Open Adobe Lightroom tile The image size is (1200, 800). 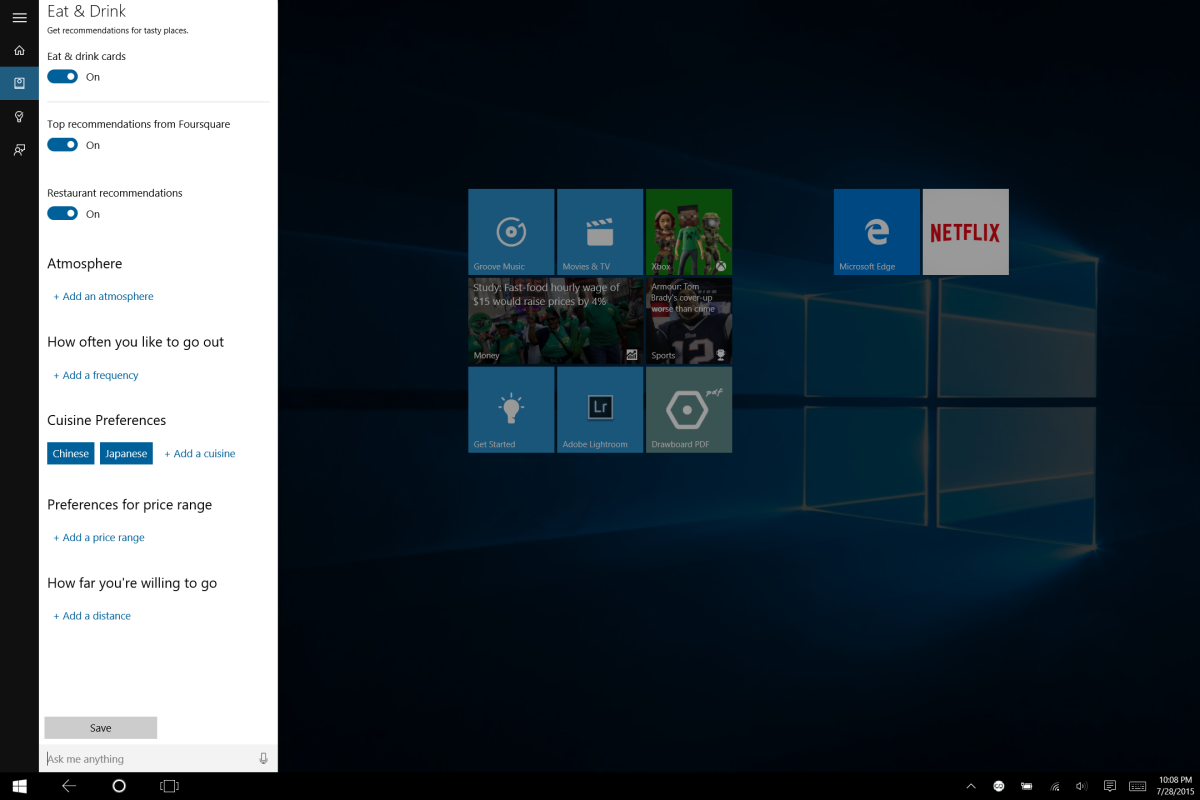coord(600,409)
